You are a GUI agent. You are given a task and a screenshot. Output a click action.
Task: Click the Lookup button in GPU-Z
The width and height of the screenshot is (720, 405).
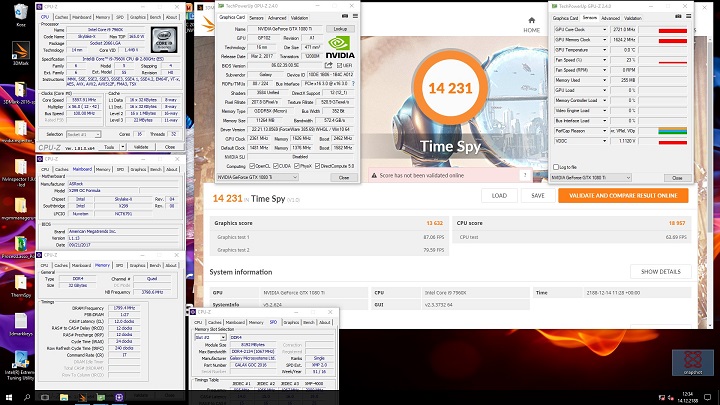(x=340, y=28)
